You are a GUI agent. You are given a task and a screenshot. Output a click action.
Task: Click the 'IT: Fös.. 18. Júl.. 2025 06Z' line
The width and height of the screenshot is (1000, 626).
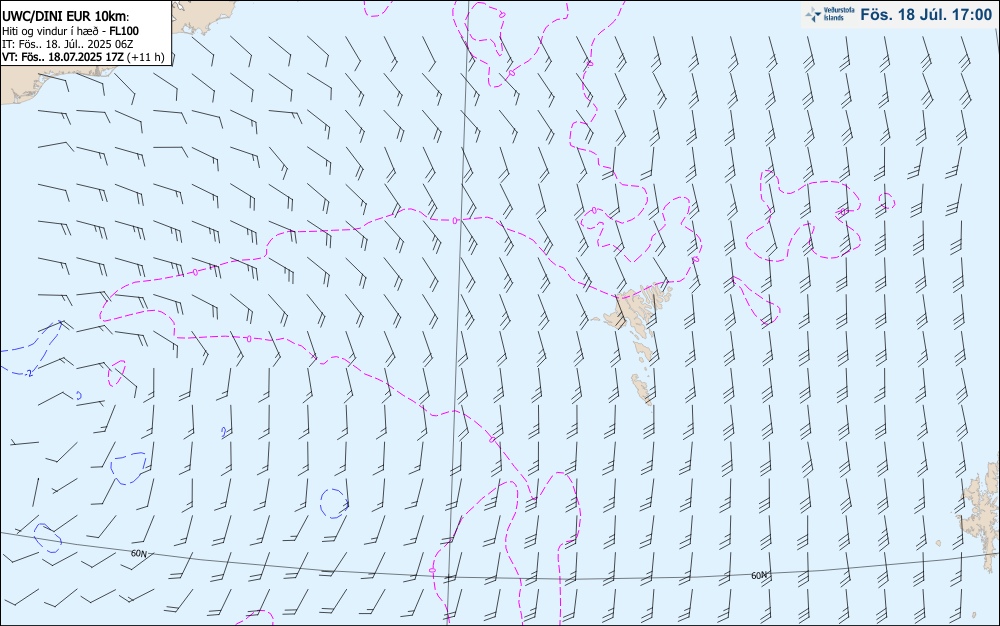point(68,44)
